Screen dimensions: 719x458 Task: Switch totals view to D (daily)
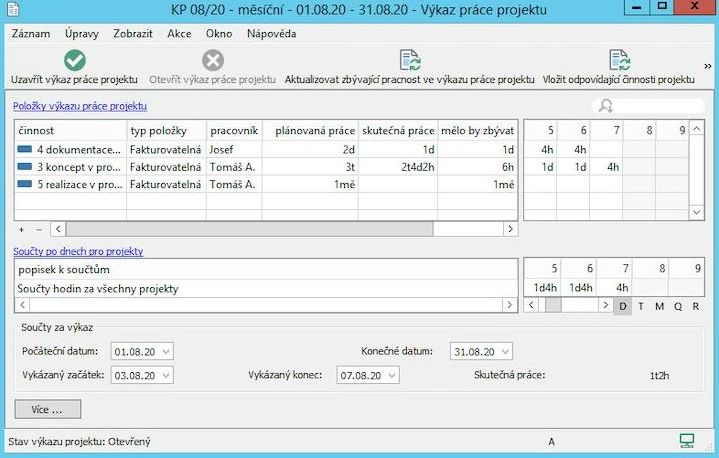point(623,305)
